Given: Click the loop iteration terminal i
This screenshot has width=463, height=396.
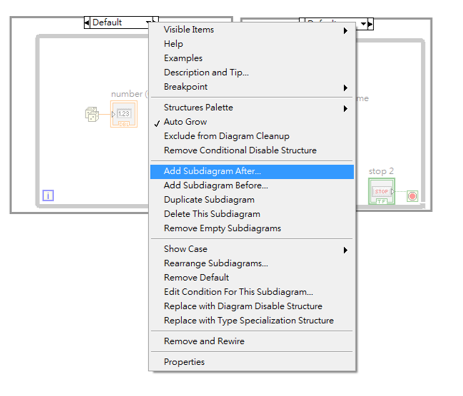Looking at the screenshot, I should [x=48, y=195].
